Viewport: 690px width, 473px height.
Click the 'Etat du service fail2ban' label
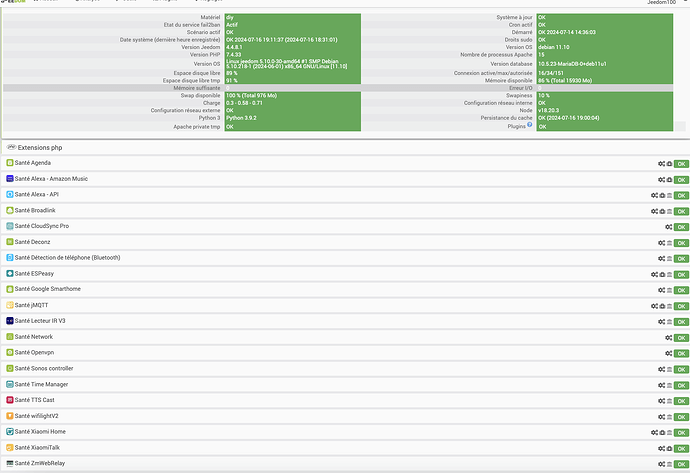pos(192,25)
